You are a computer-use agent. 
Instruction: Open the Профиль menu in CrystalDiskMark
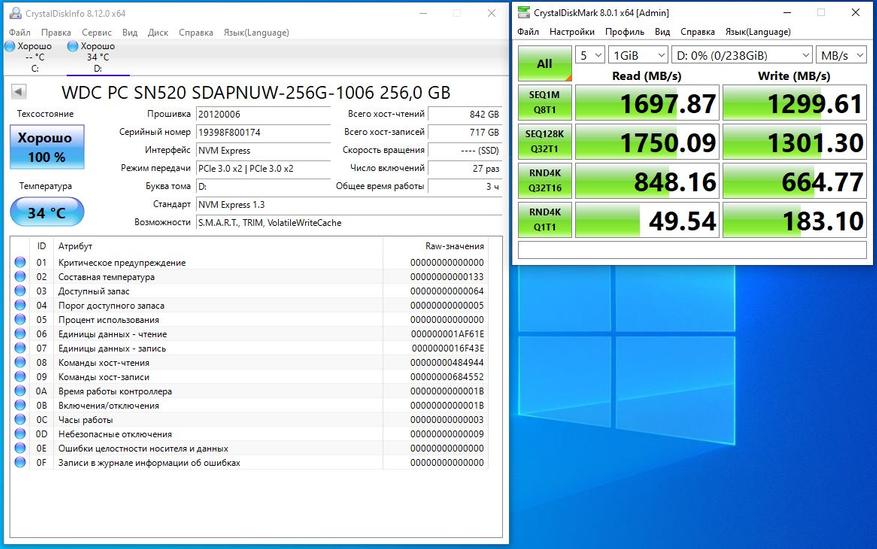click(623, 32)
